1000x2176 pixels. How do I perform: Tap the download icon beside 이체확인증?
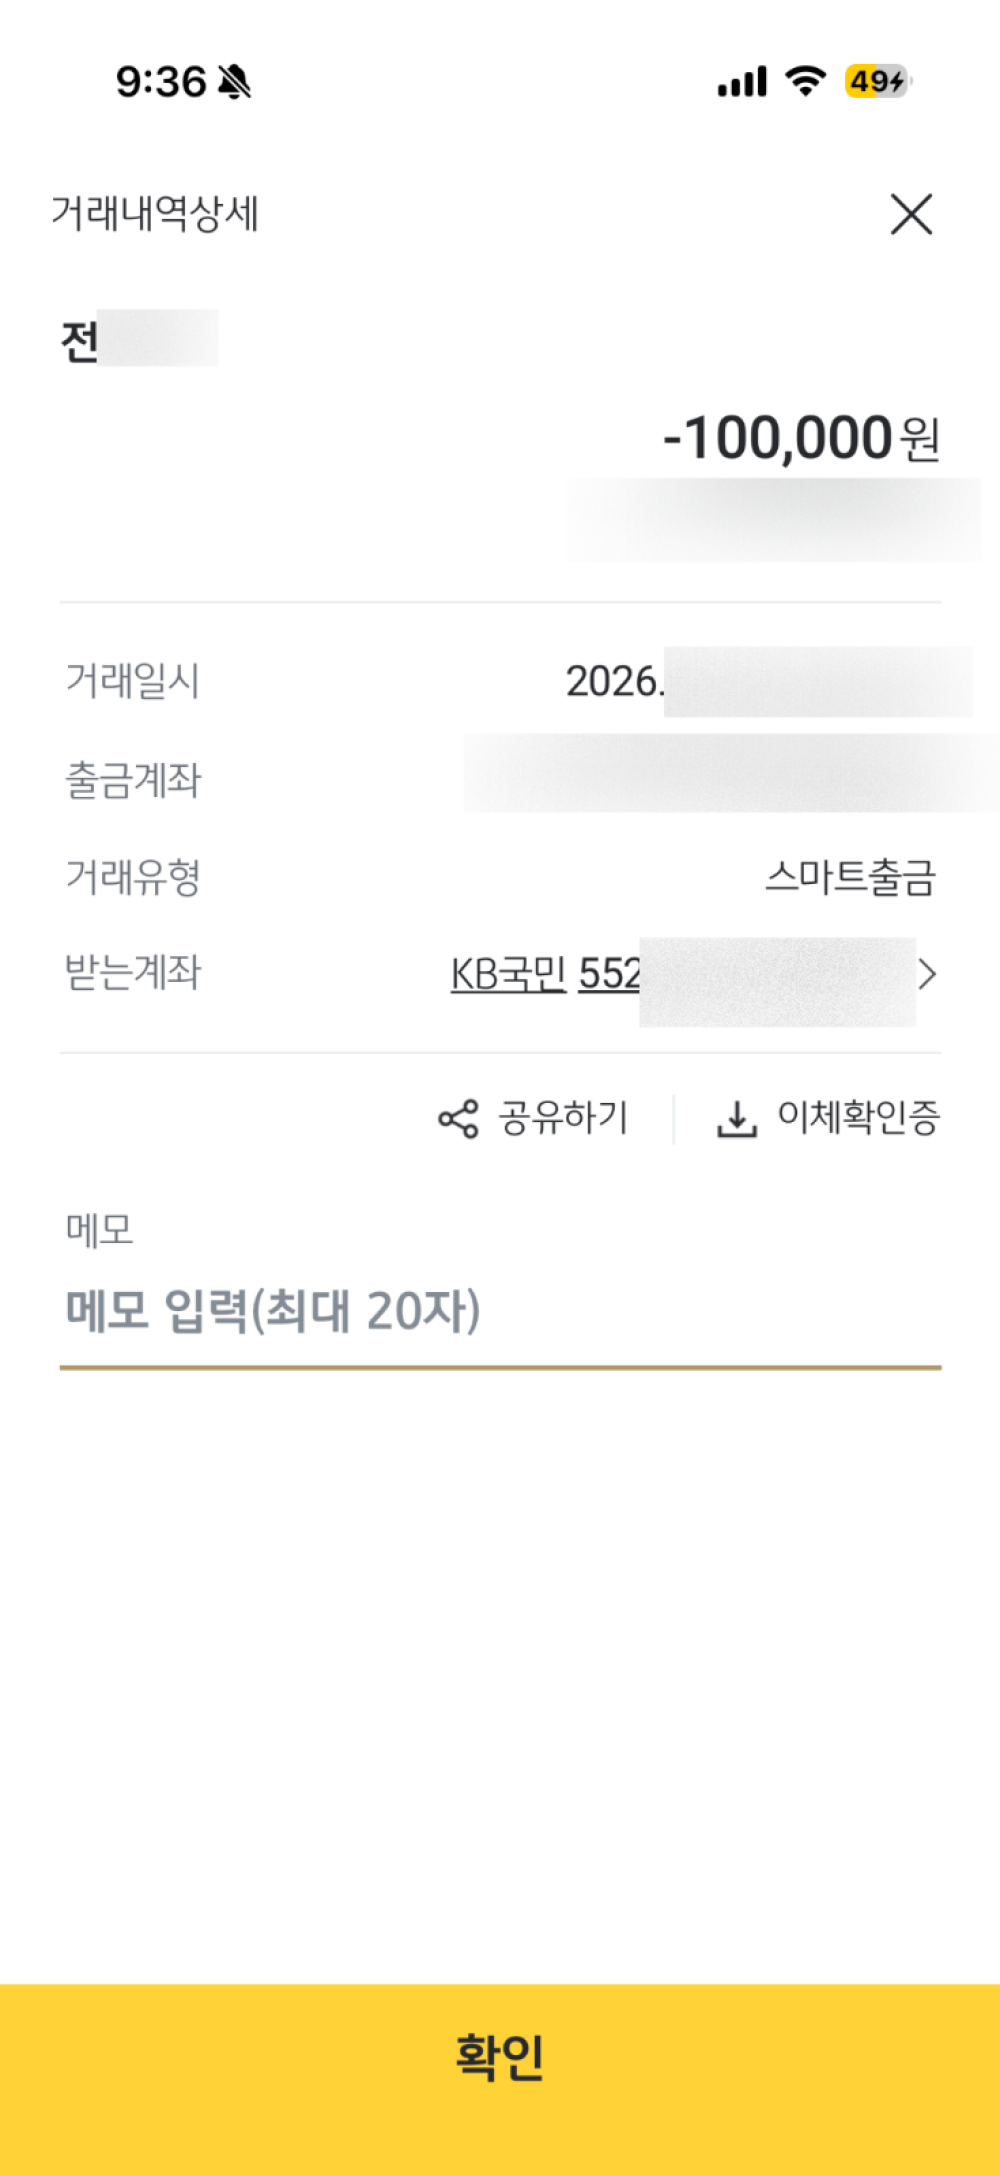pyautogui.click(x=737, y=1119)
